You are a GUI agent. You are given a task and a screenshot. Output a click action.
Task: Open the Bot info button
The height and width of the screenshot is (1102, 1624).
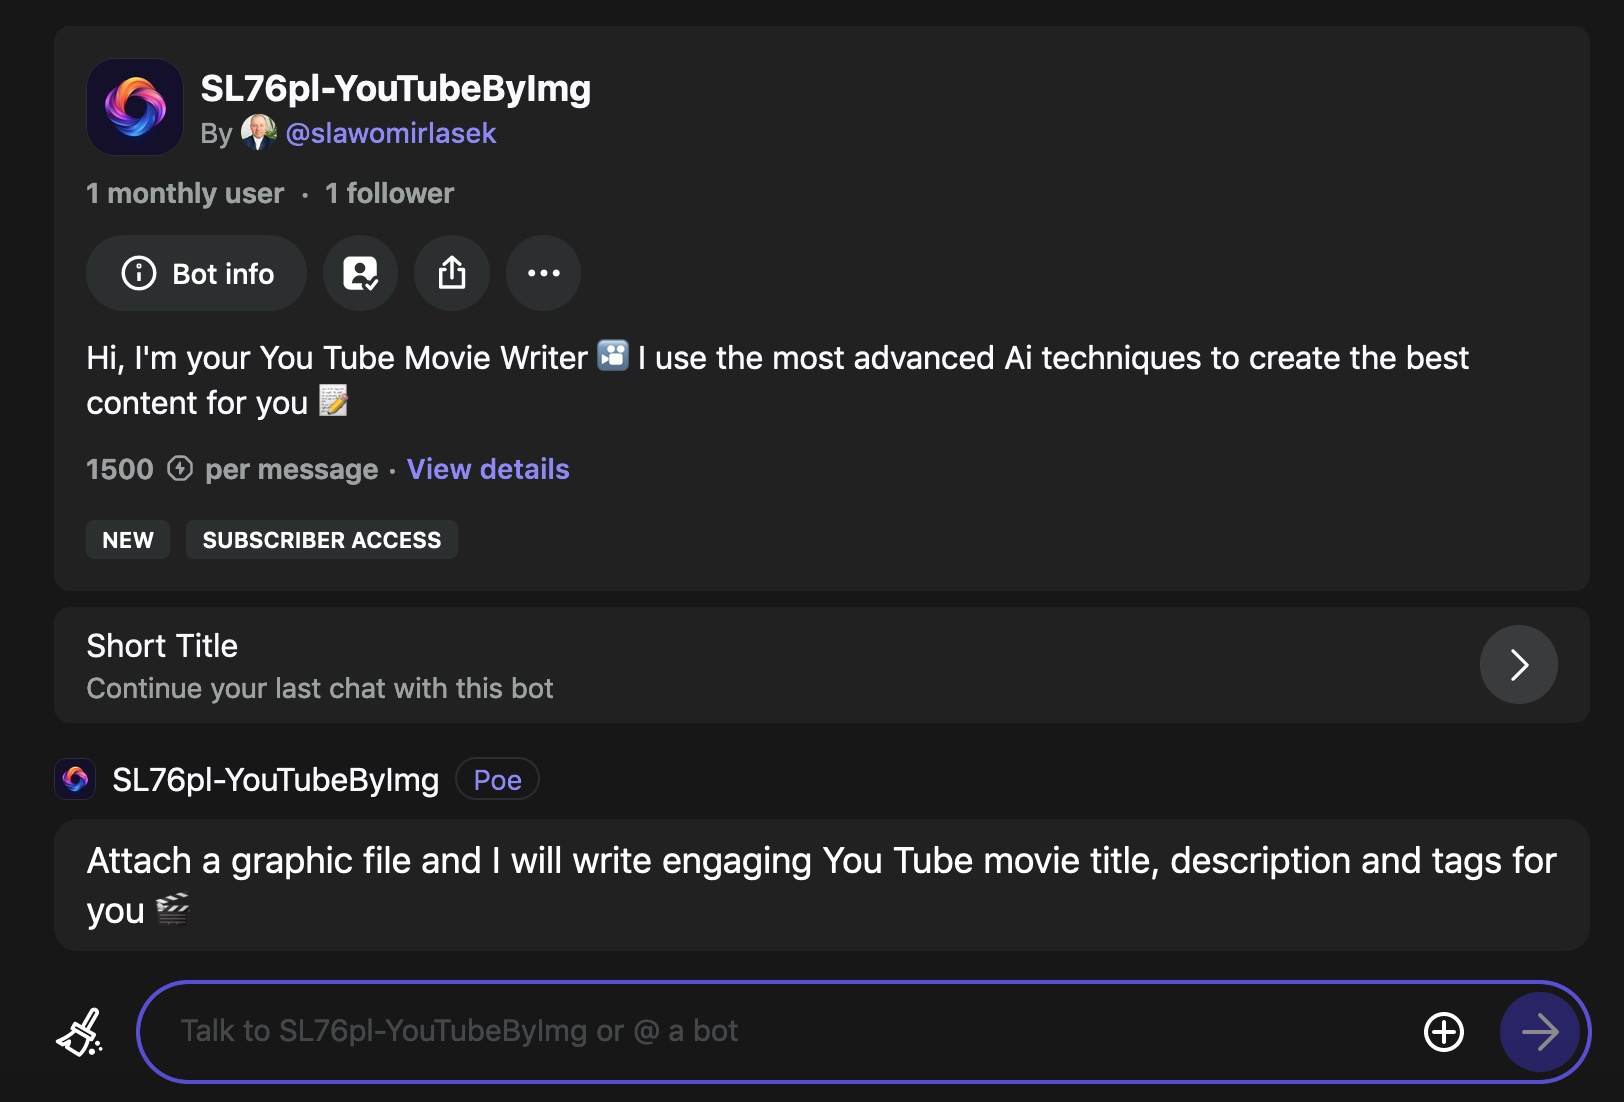click(x=196, y=273)
